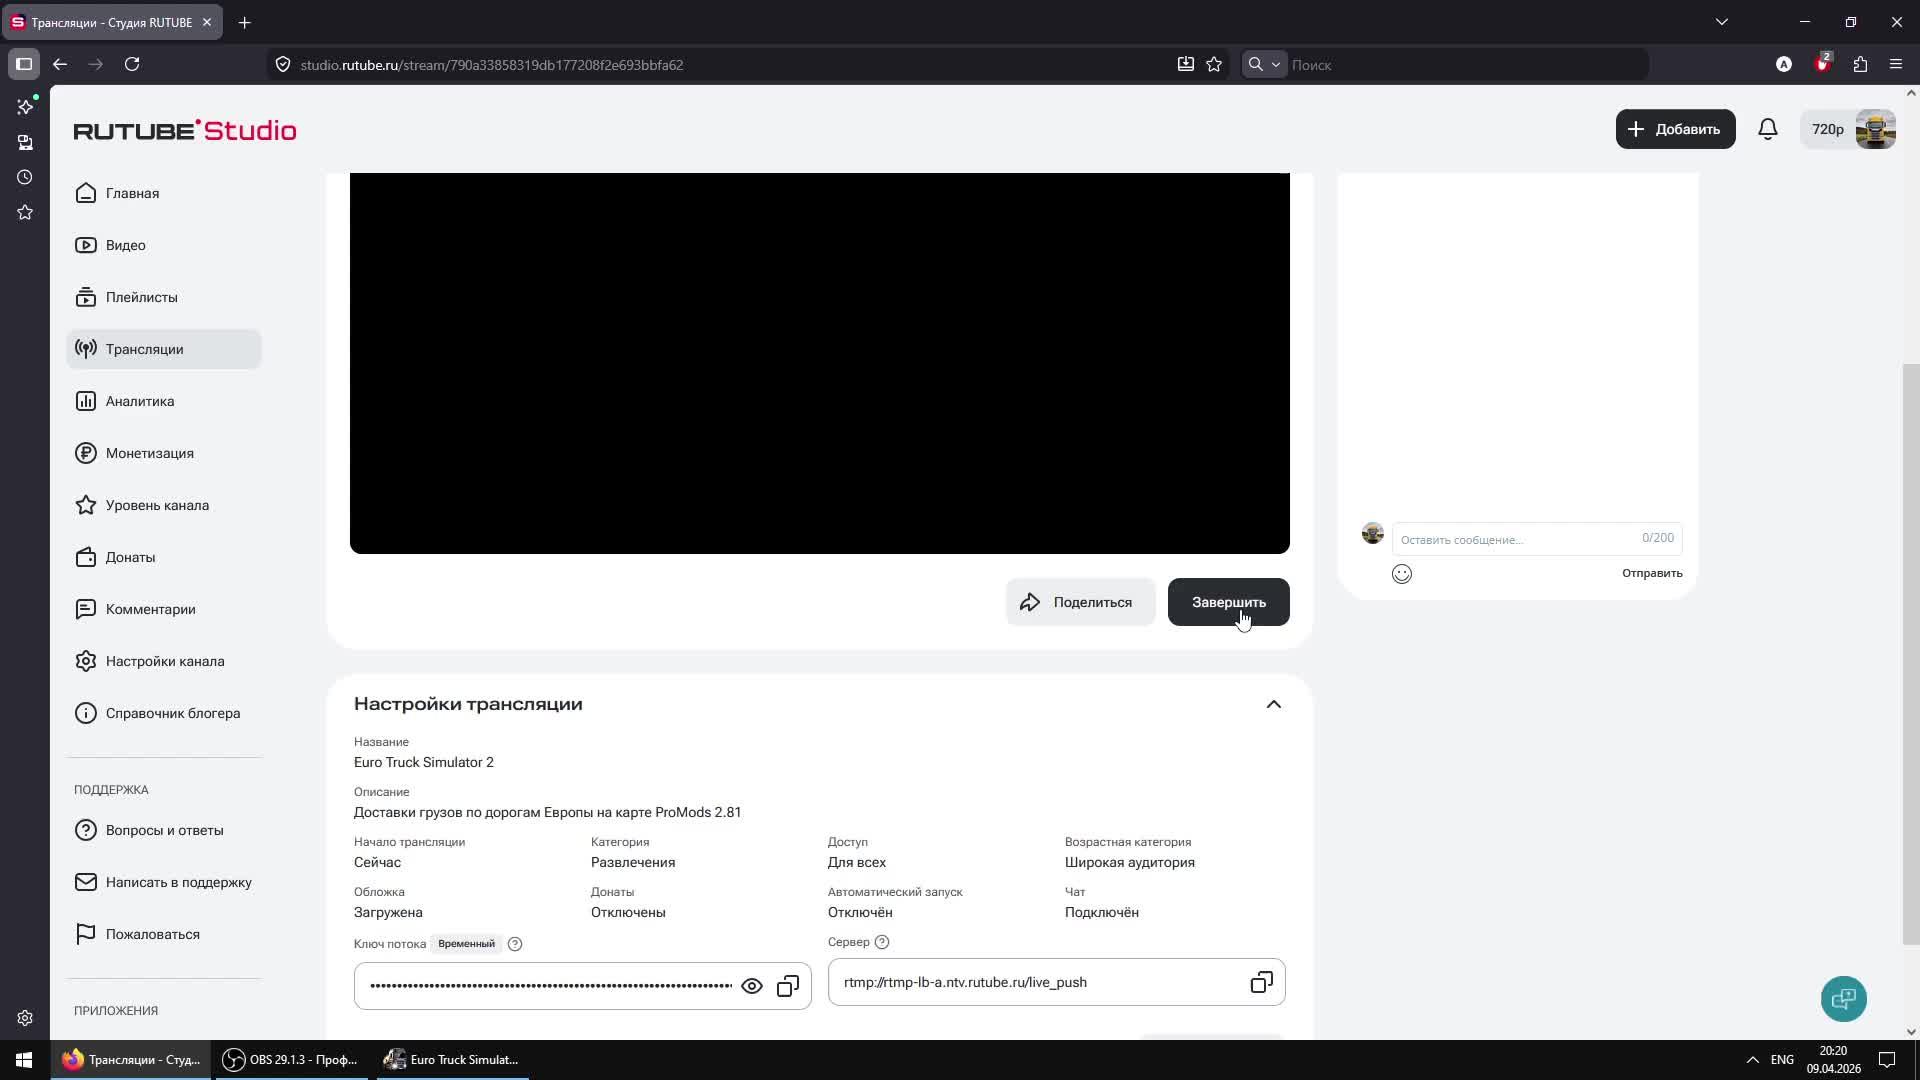Bookmark this page with the star icon

(1214, 65)
